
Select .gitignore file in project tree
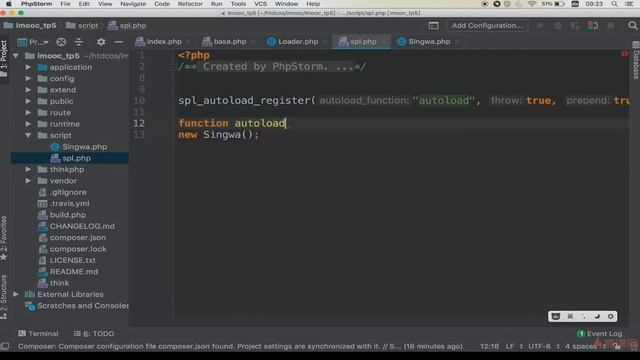[68, 192]
